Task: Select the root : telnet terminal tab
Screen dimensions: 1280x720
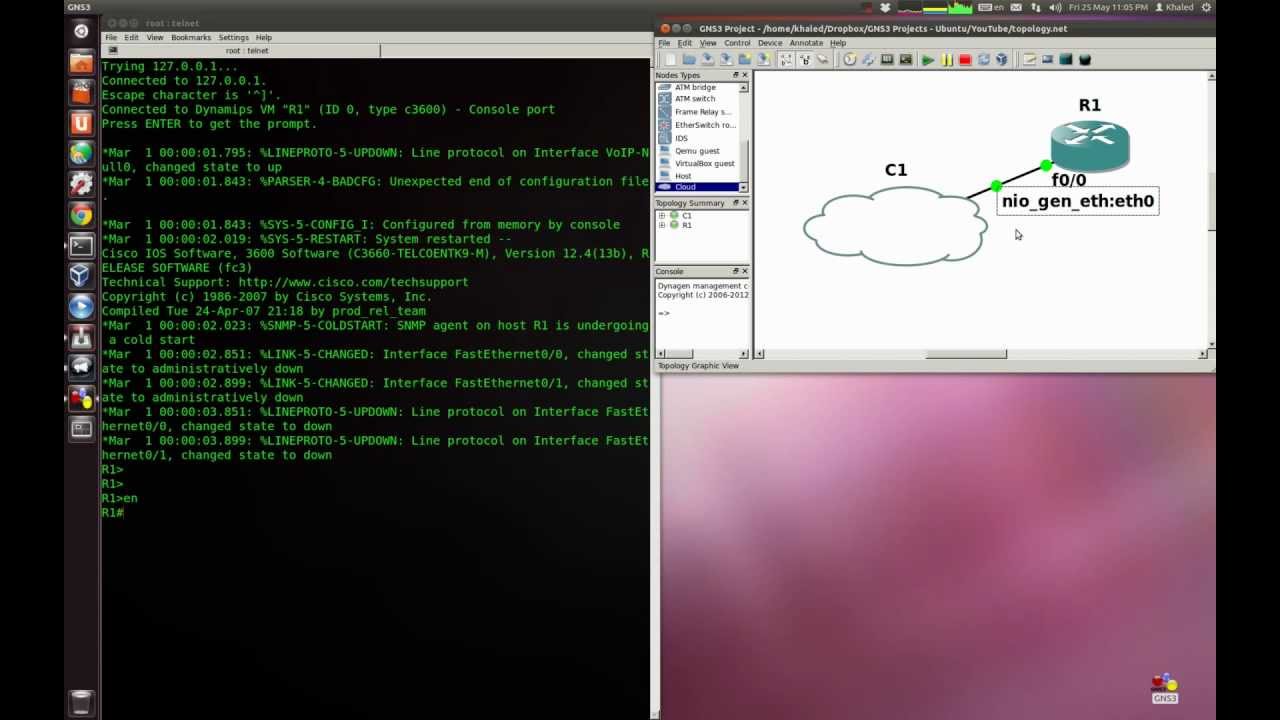Action: (x=240, y=50)
